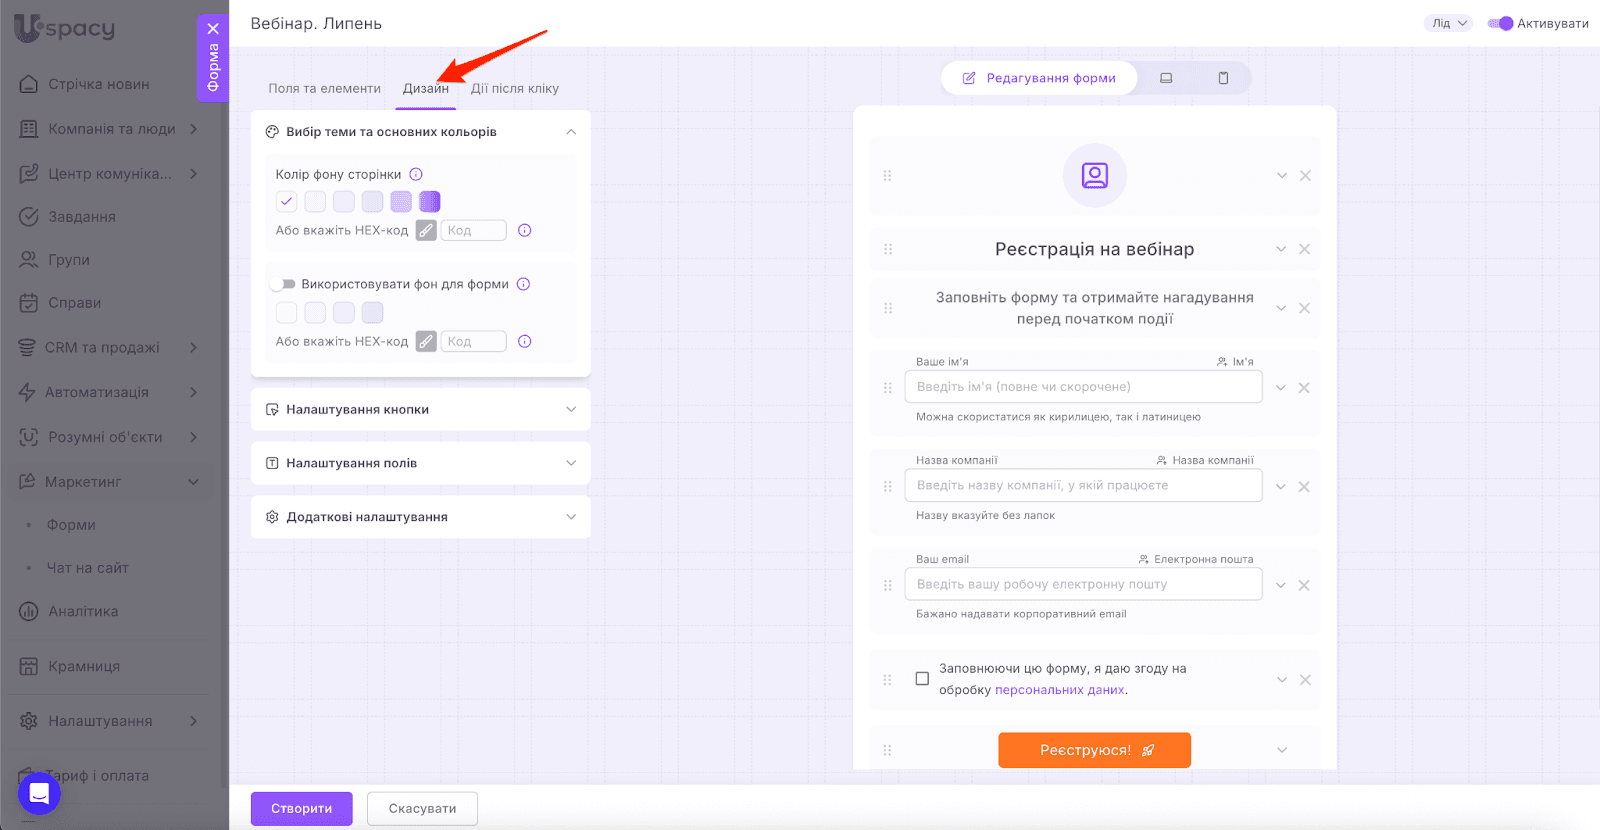Screen dimensions: 1600x830
Task: Open the Поля та елементи tab
Action: point(324,88)
